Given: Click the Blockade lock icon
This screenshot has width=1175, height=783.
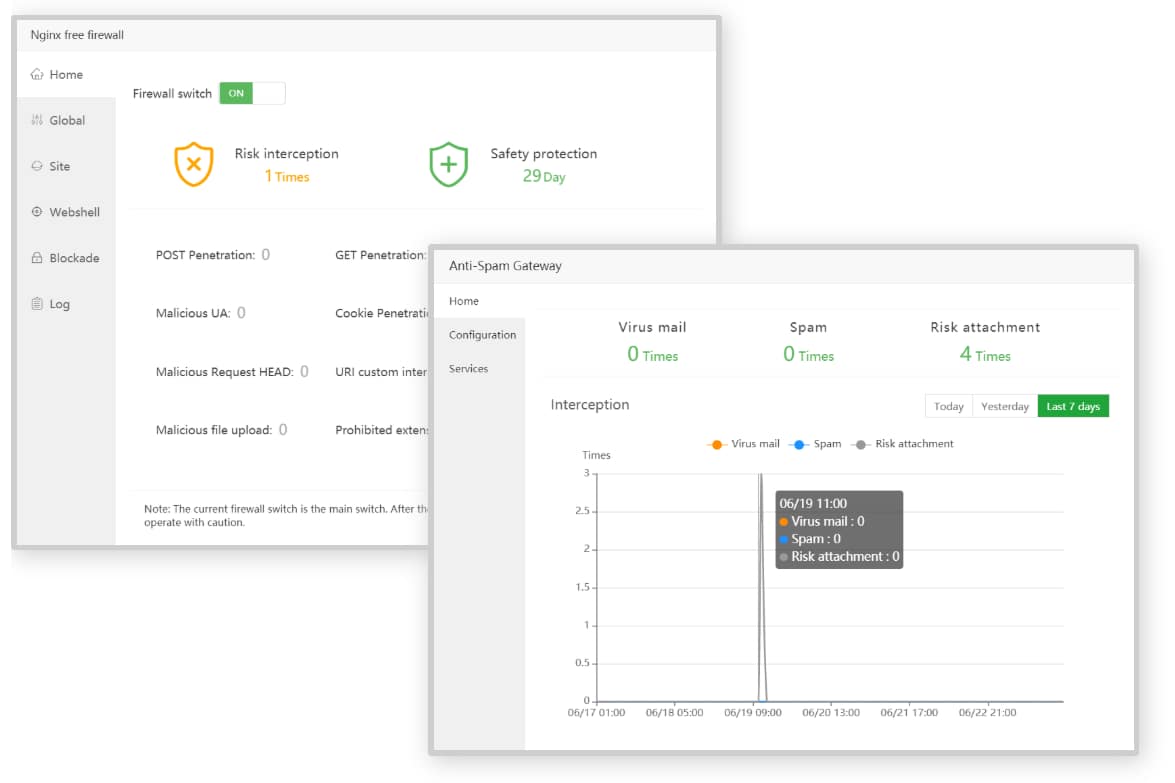Looking at the screenshot, I should 37,258.
